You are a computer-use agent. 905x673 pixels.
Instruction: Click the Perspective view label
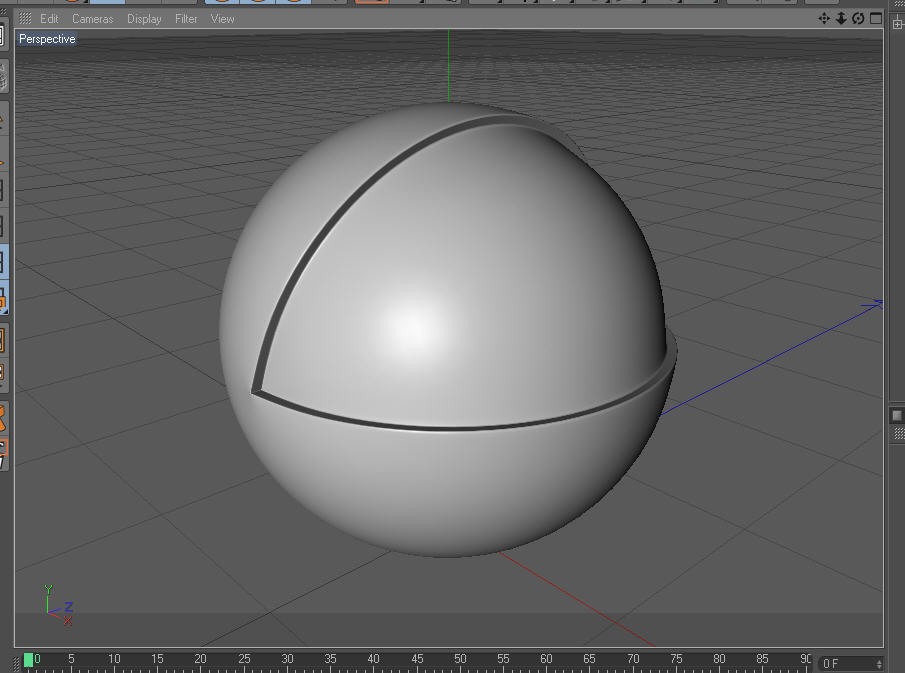tap(47, 39)
